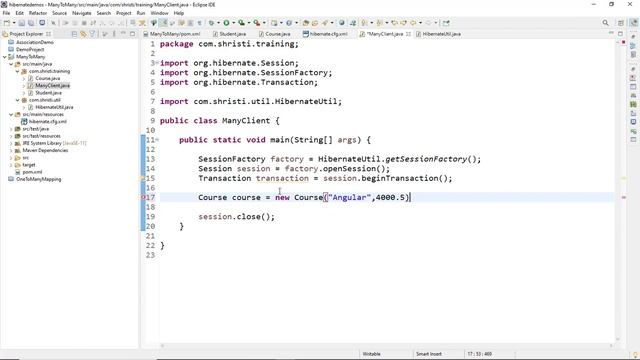Click the toolbar Search magnifier icon

605,23
